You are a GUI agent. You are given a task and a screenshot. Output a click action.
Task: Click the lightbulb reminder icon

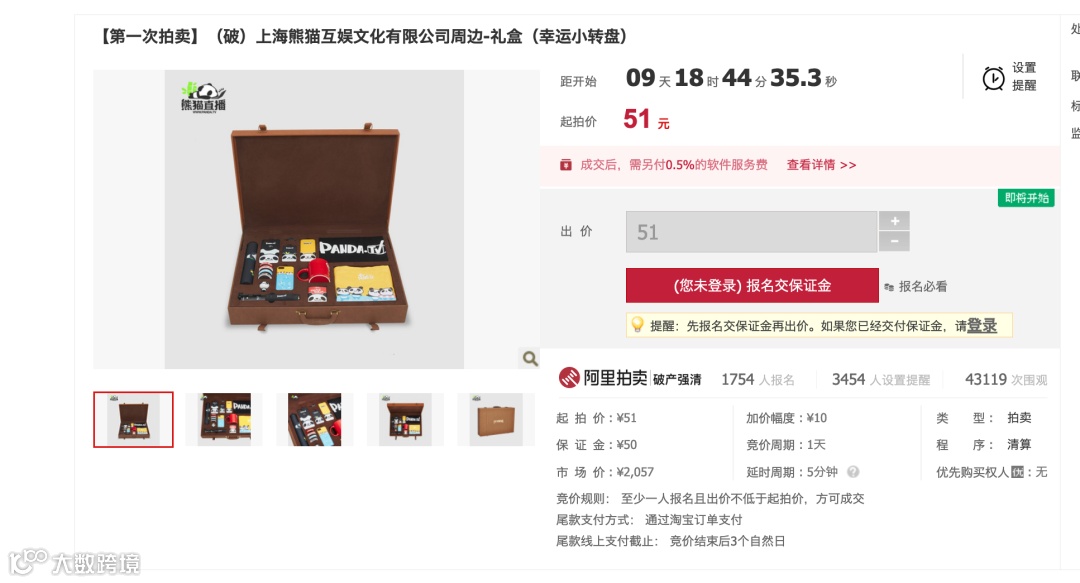pyautogui.click(x=637, y=325)
